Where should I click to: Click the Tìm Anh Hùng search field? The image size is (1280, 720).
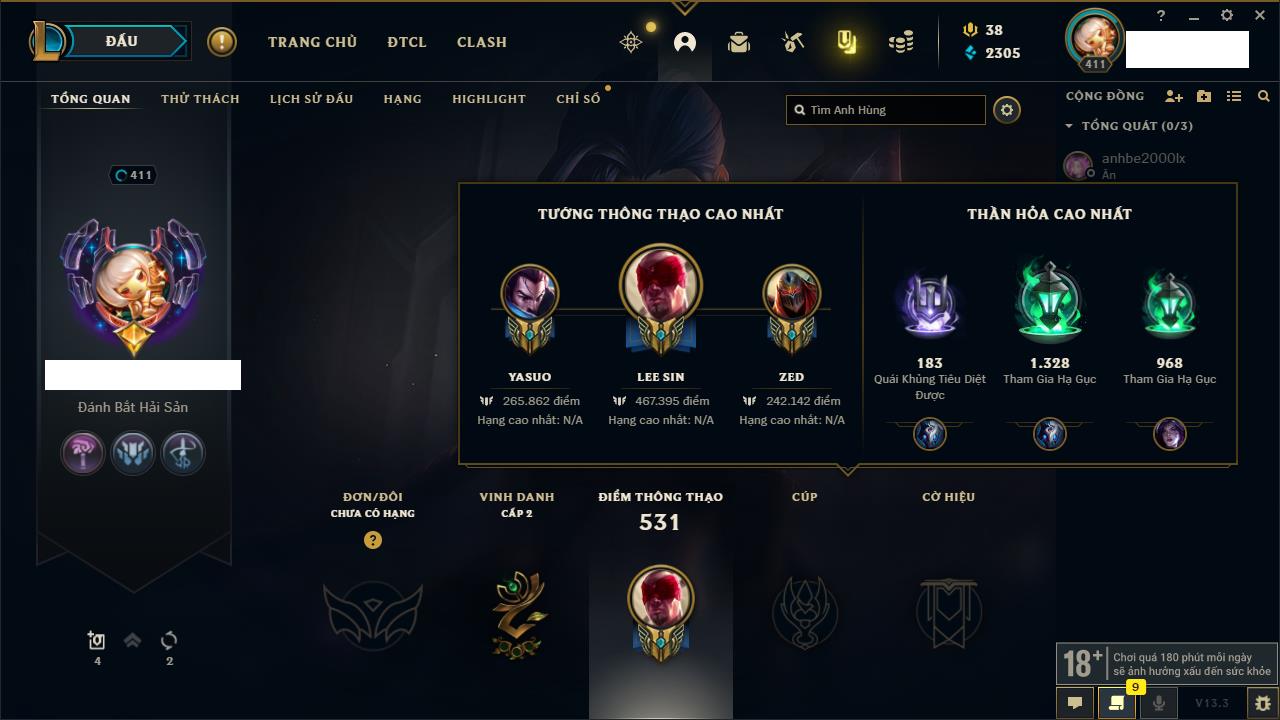point(886,110)
